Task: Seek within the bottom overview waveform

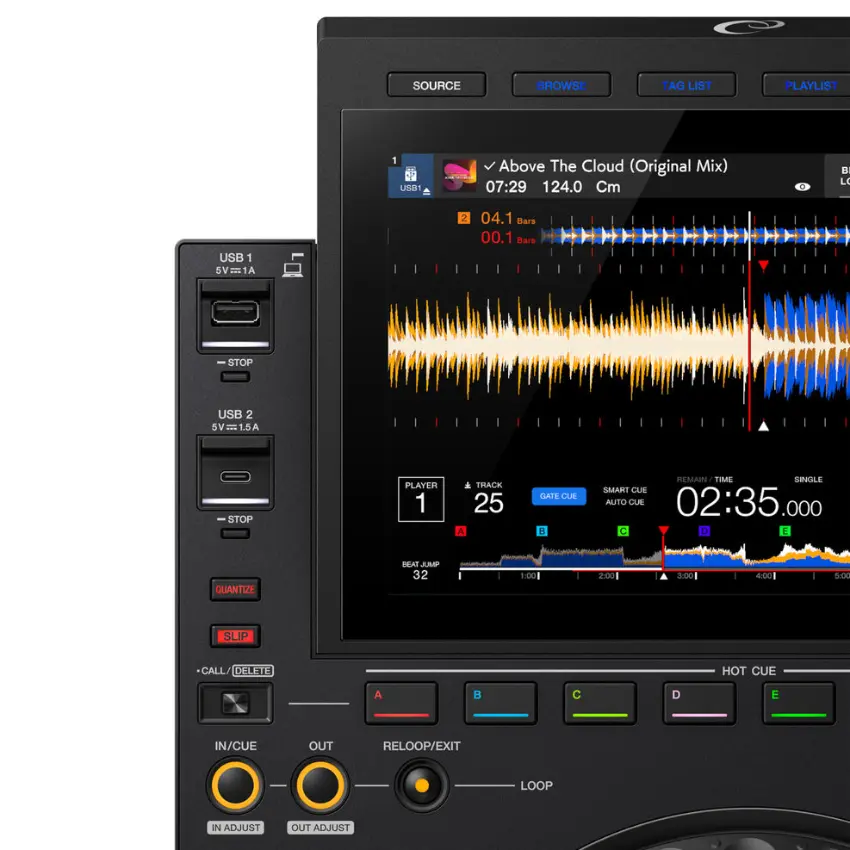Action: click(x=655, y=557)
